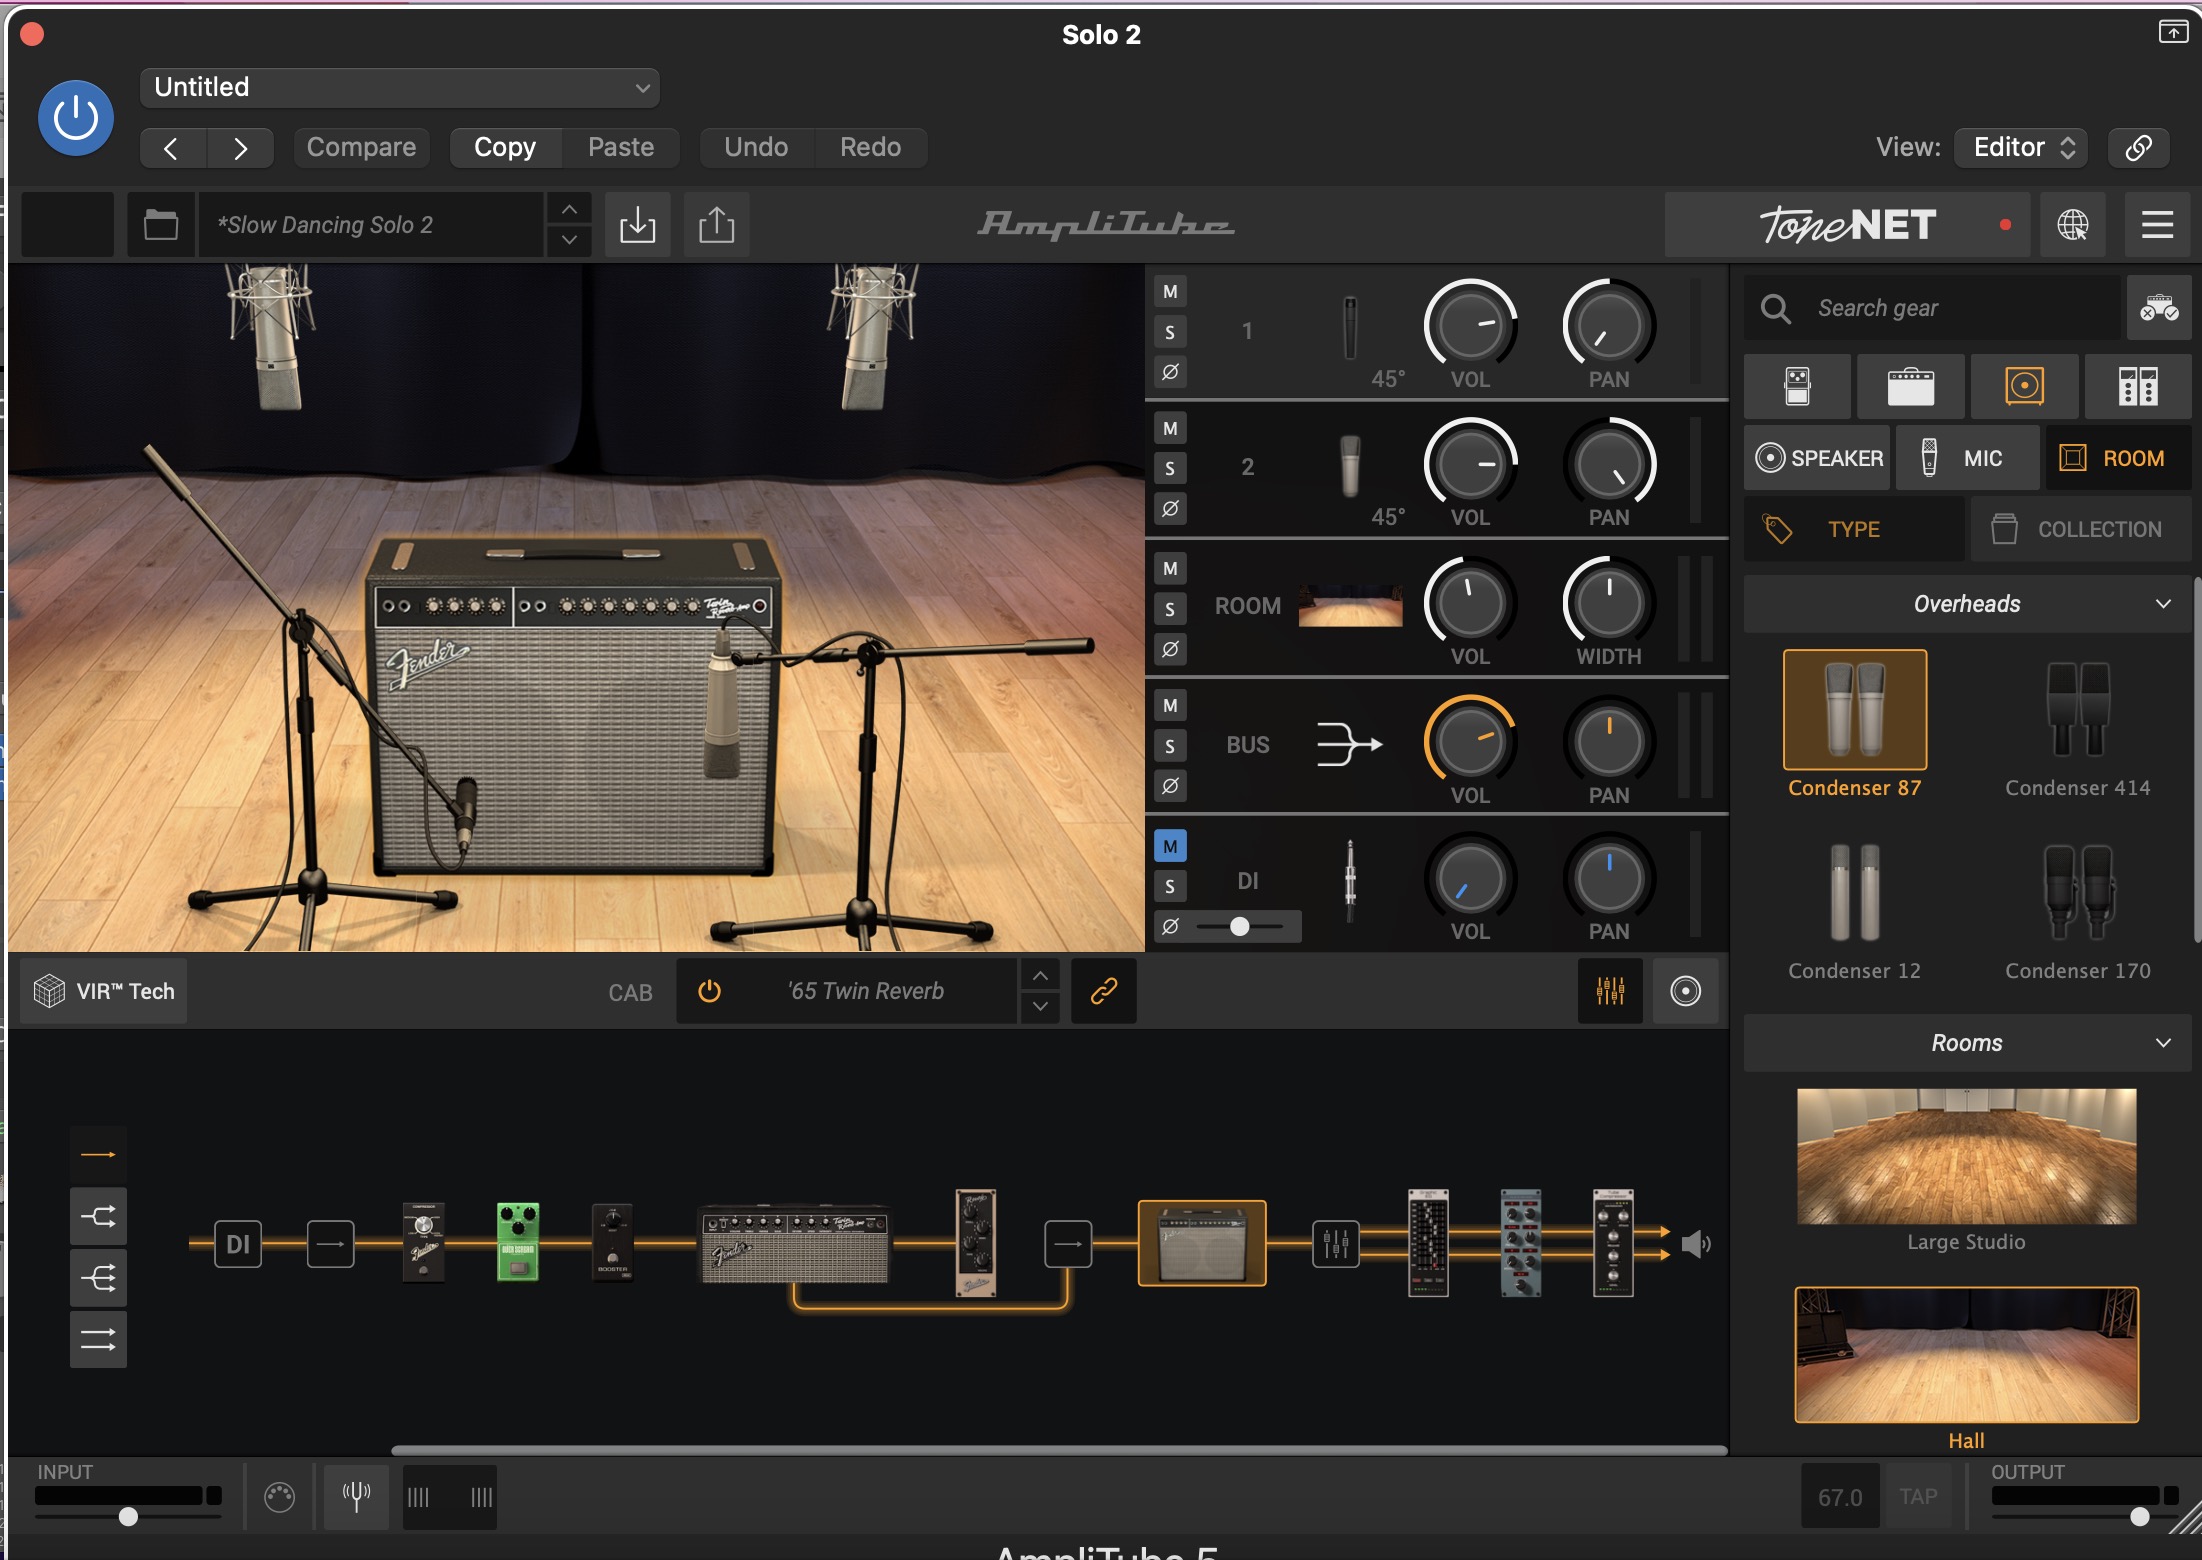This screenshot has height=1560, width=2202.
Task: Click the OUTPUT level slider
Action: 2085,1517
